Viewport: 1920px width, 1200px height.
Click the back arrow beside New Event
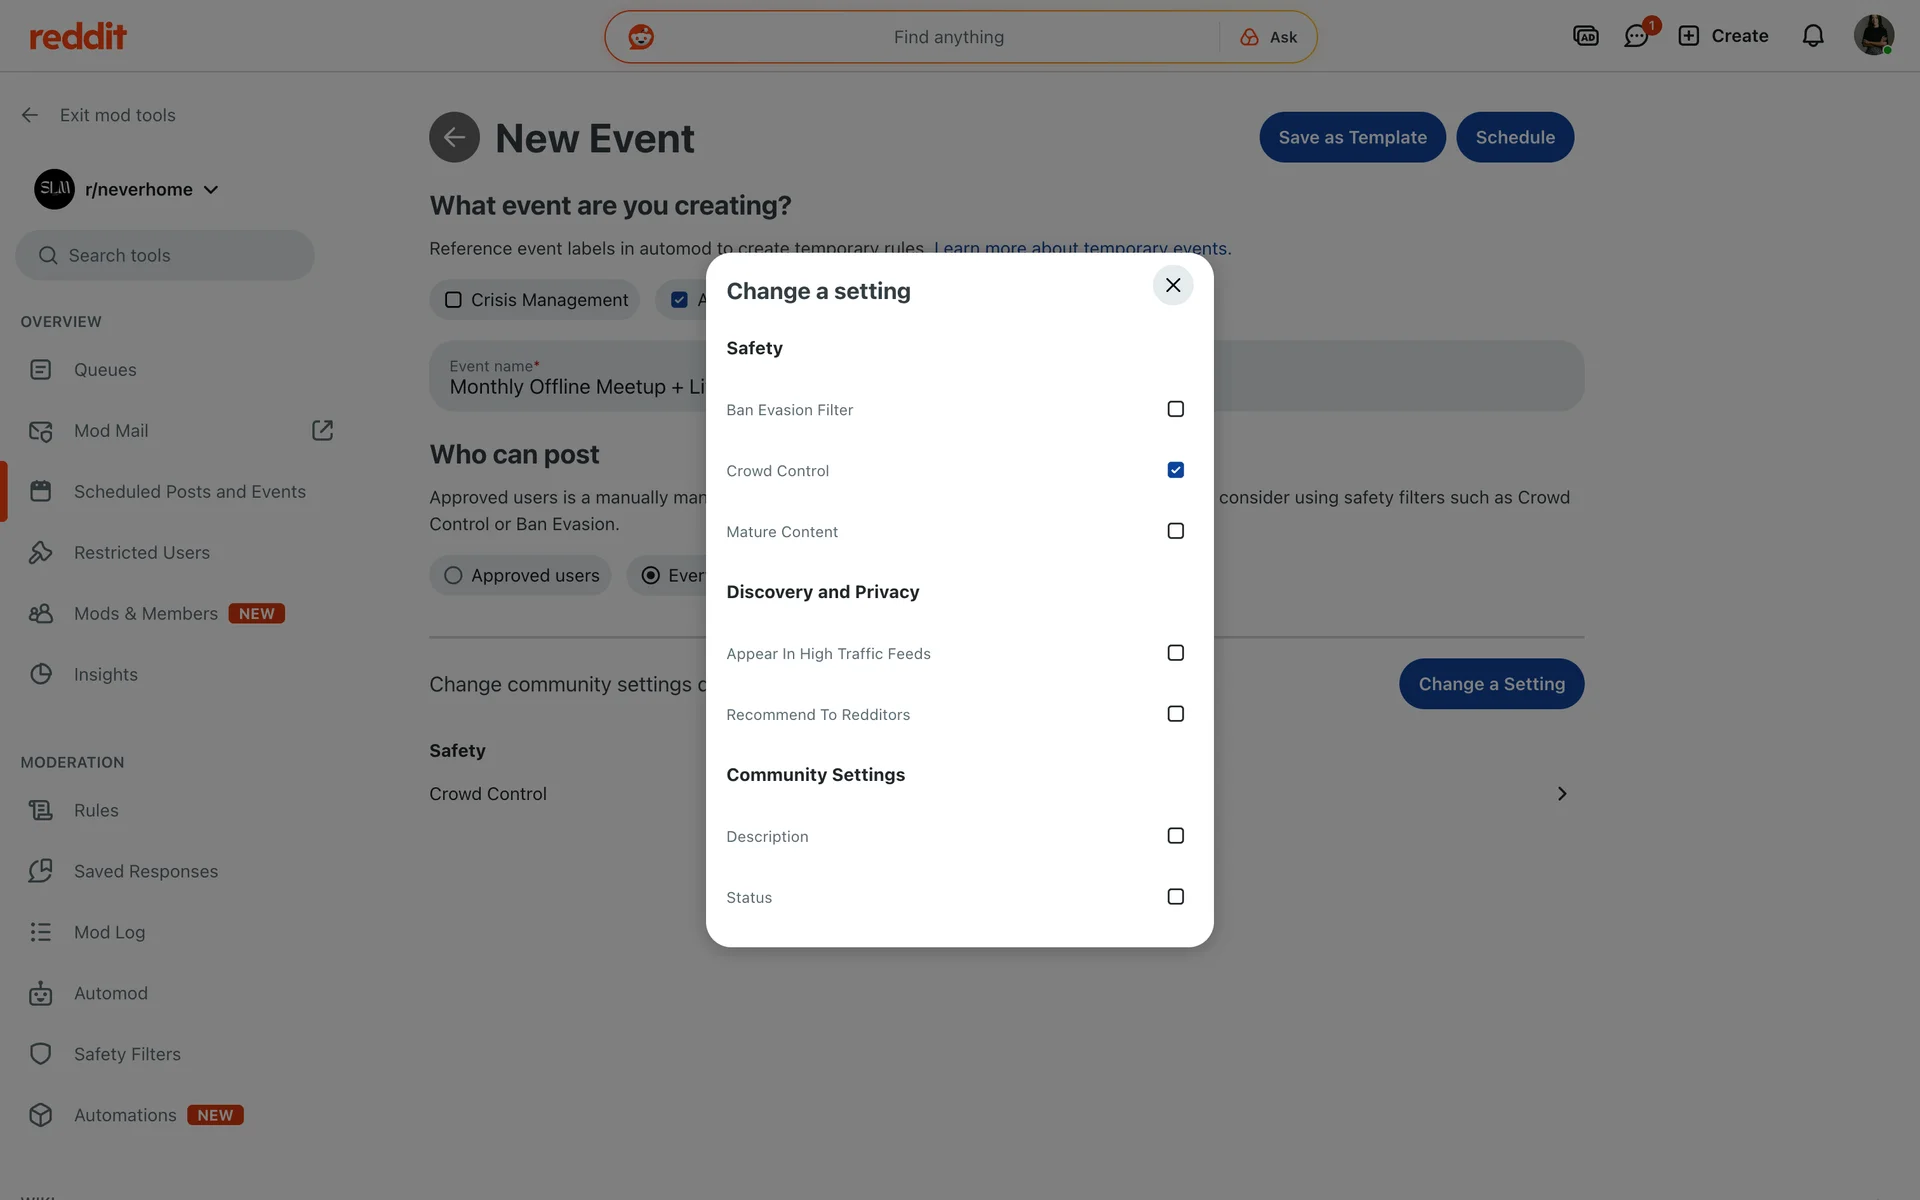pyautogui.click(x=454, y=137)
